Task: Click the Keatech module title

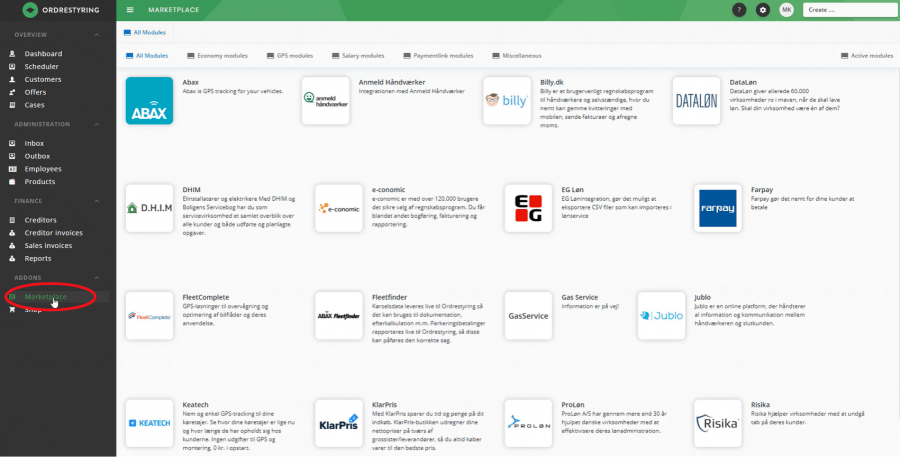Action: (196, 405)
